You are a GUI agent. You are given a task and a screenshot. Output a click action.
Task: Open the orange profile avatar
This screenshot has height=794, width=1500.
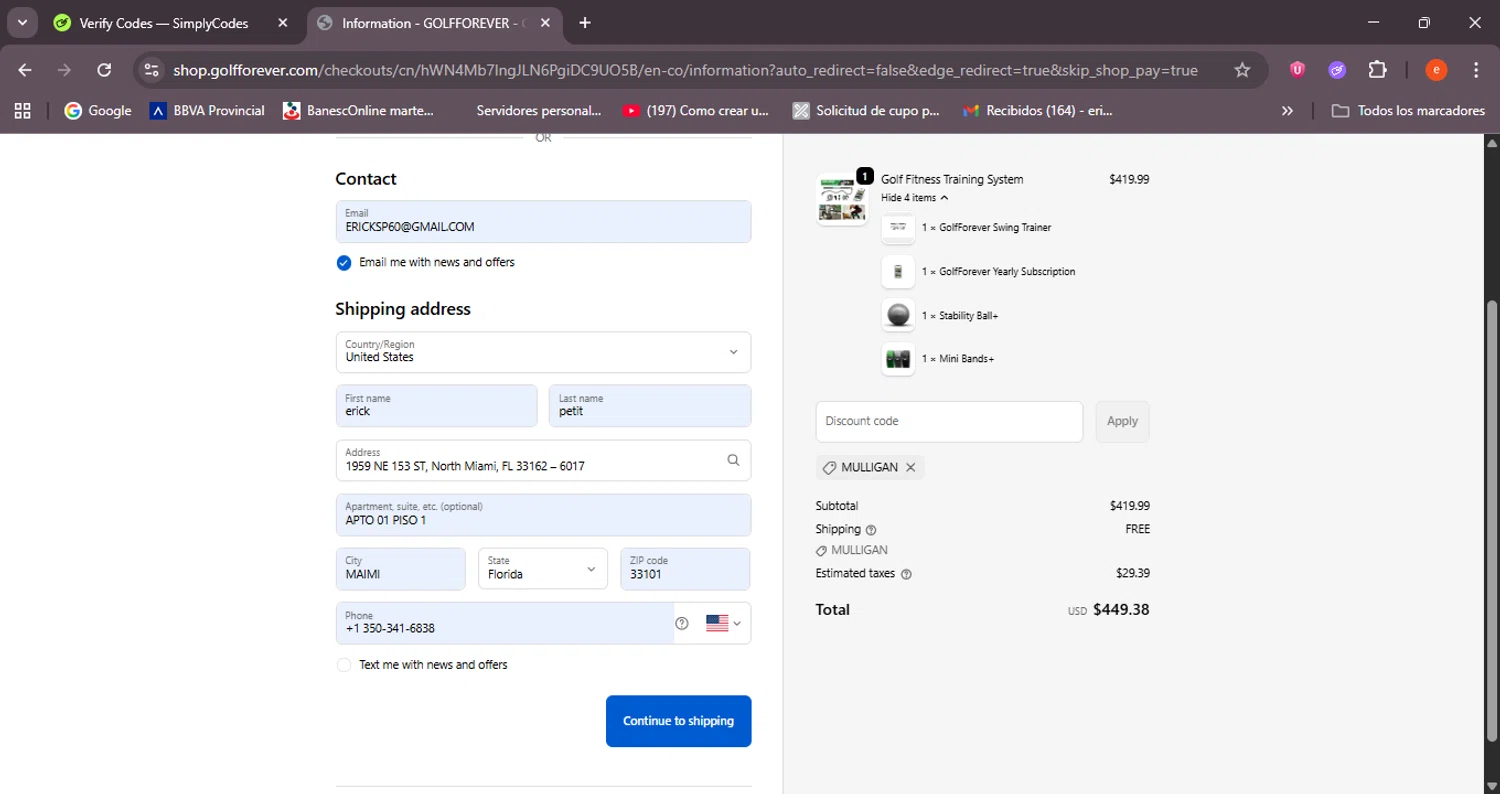[x=1436, y=70]
